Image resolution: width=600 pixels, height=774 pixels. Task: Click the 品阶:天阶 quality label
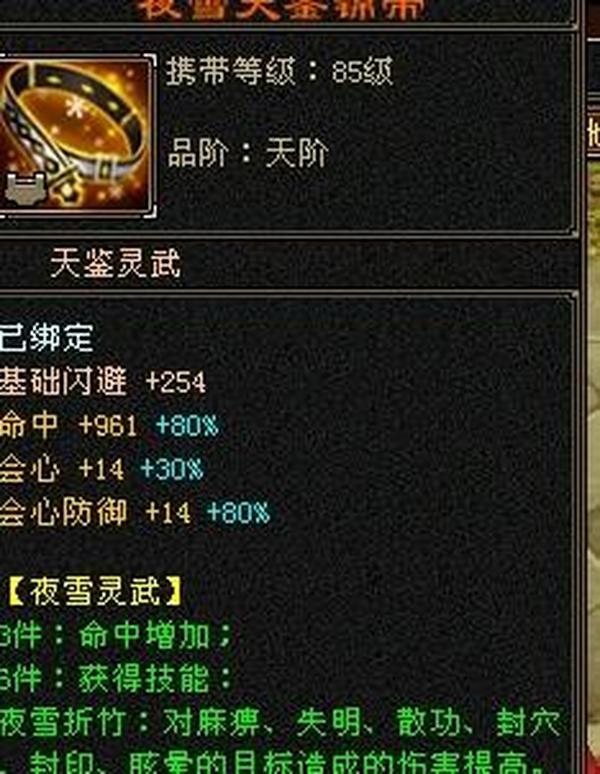pyautogui.click(x=248, y=153)
